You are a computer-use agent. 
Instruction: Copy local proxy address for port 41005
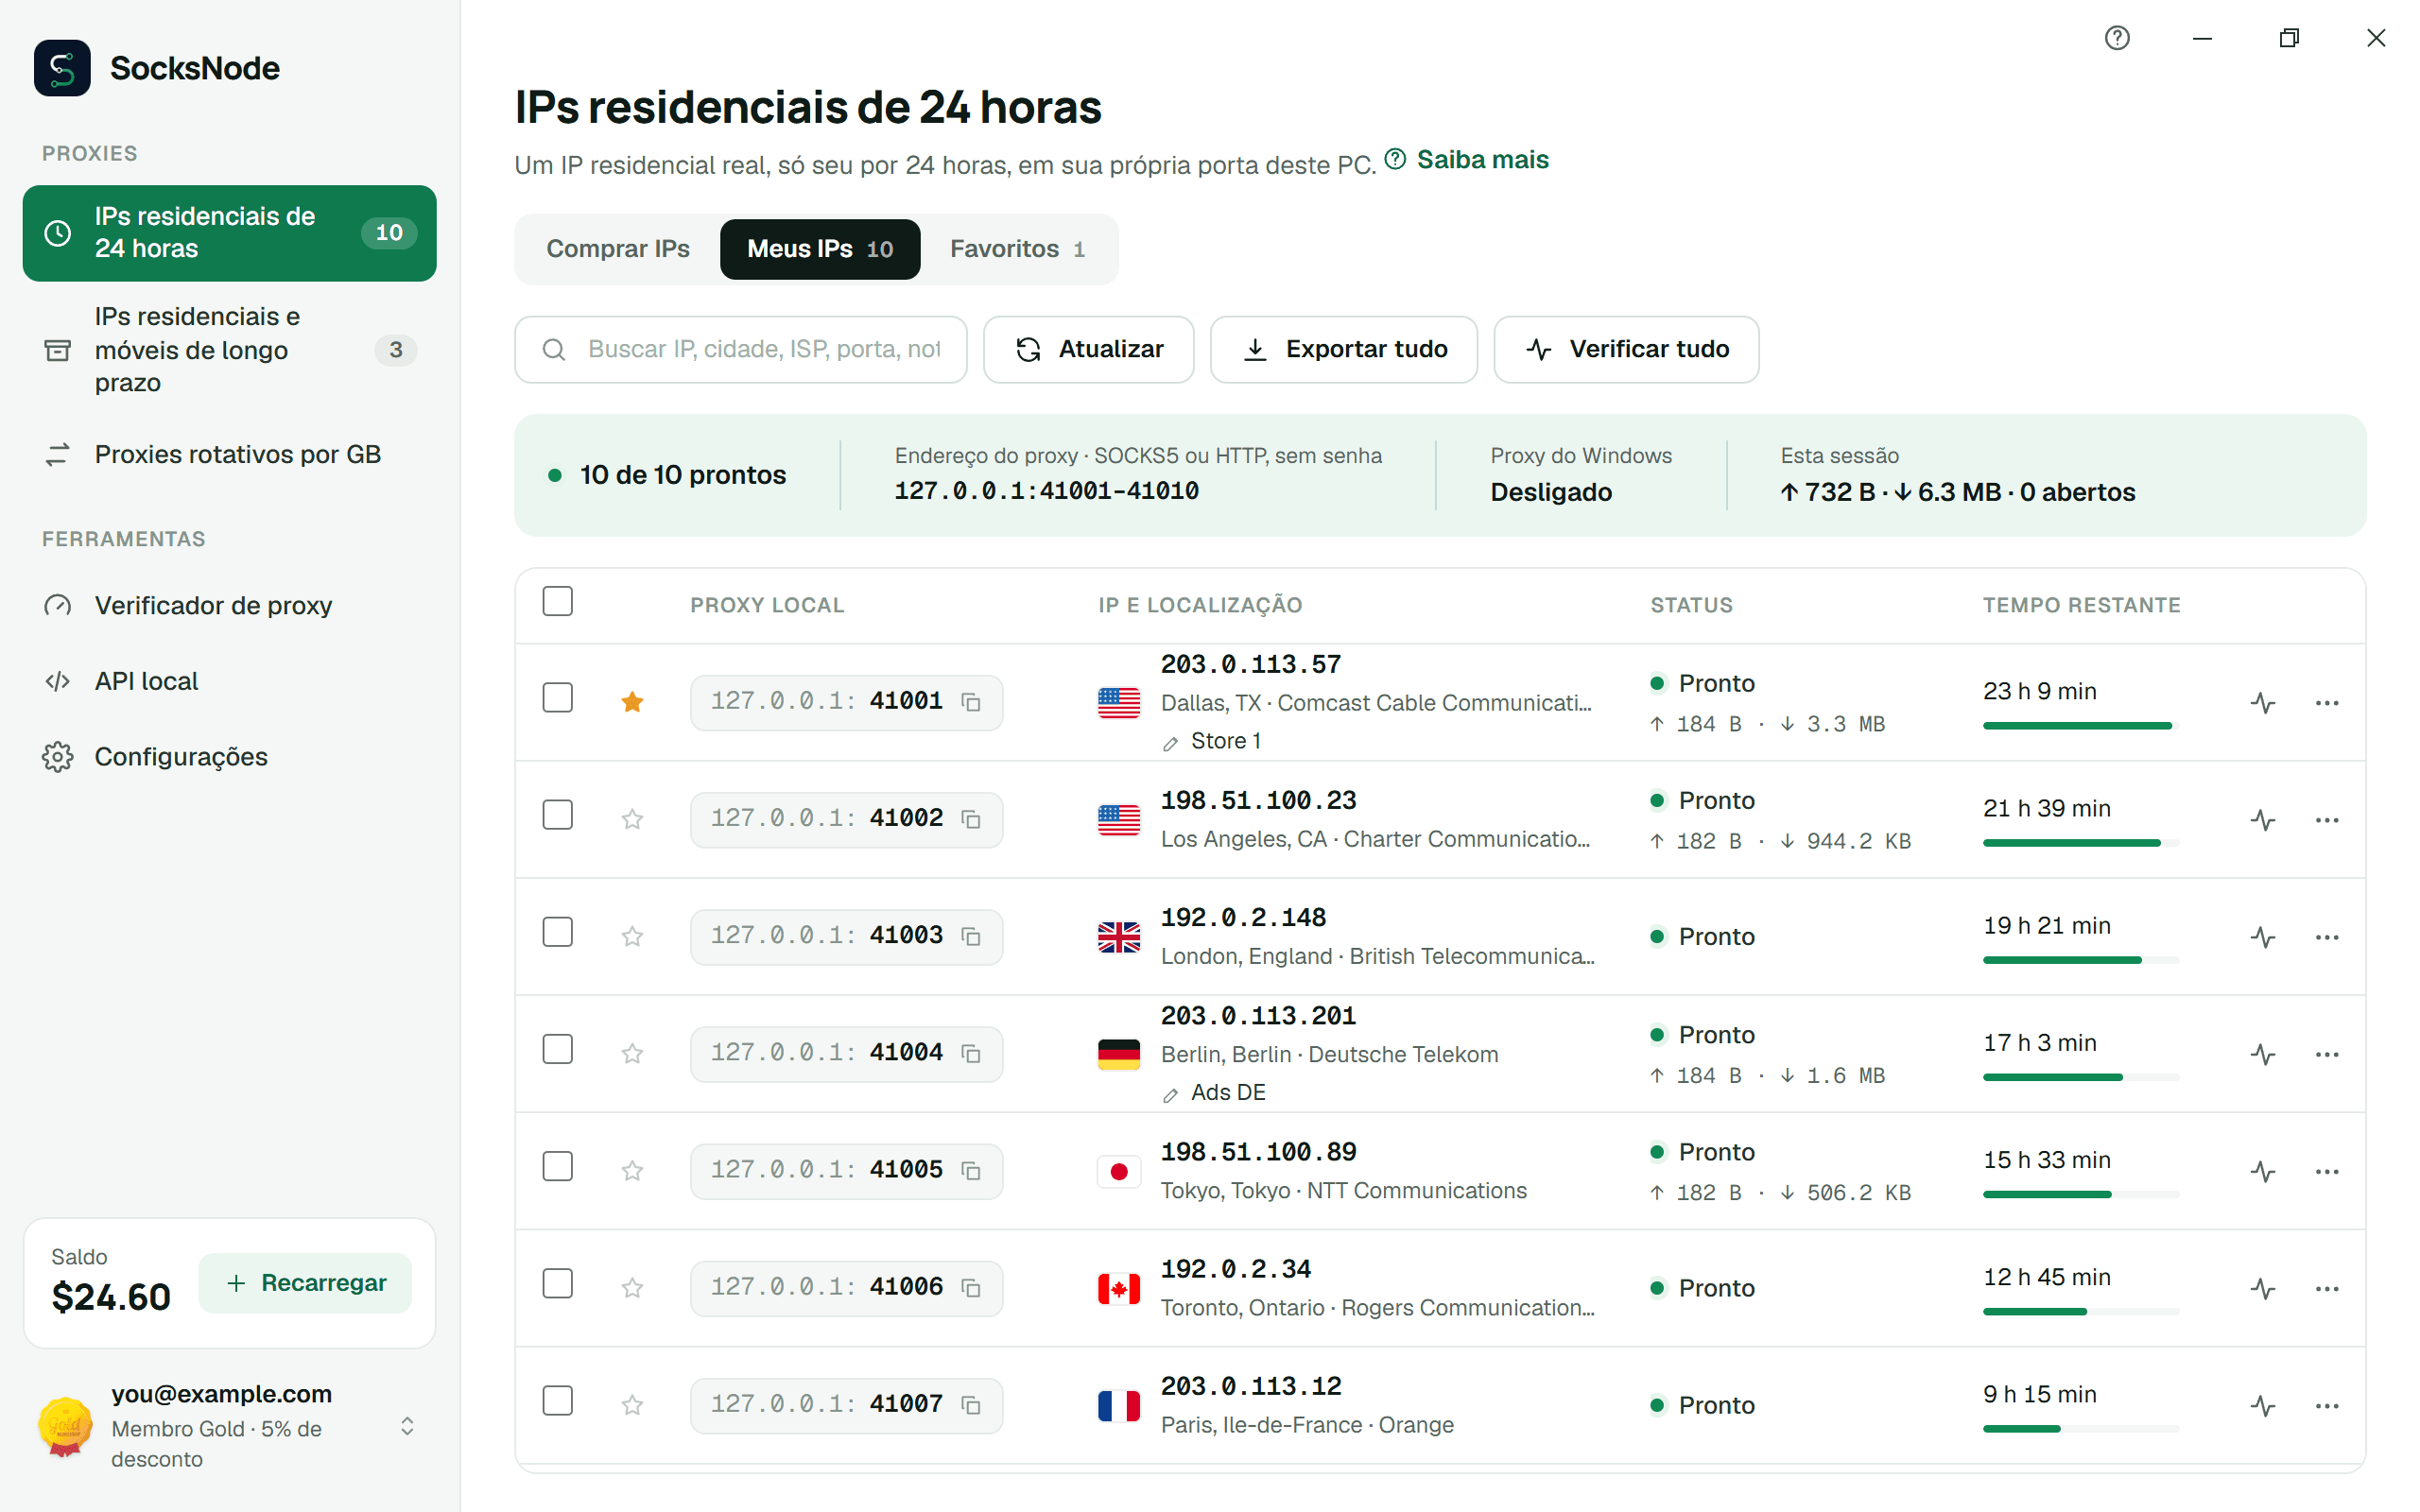point(970,1170)
